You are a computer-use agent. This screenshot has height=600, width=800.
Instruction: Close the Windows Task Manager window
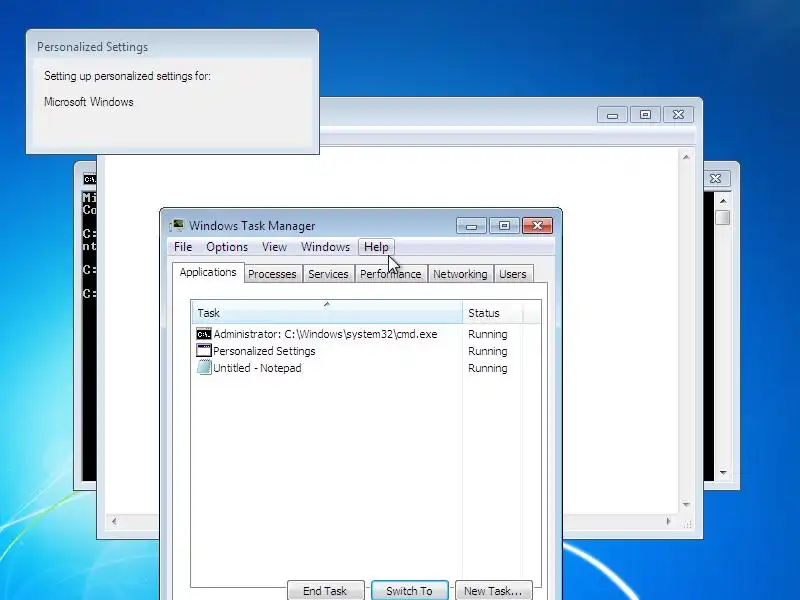click(537, 226)
